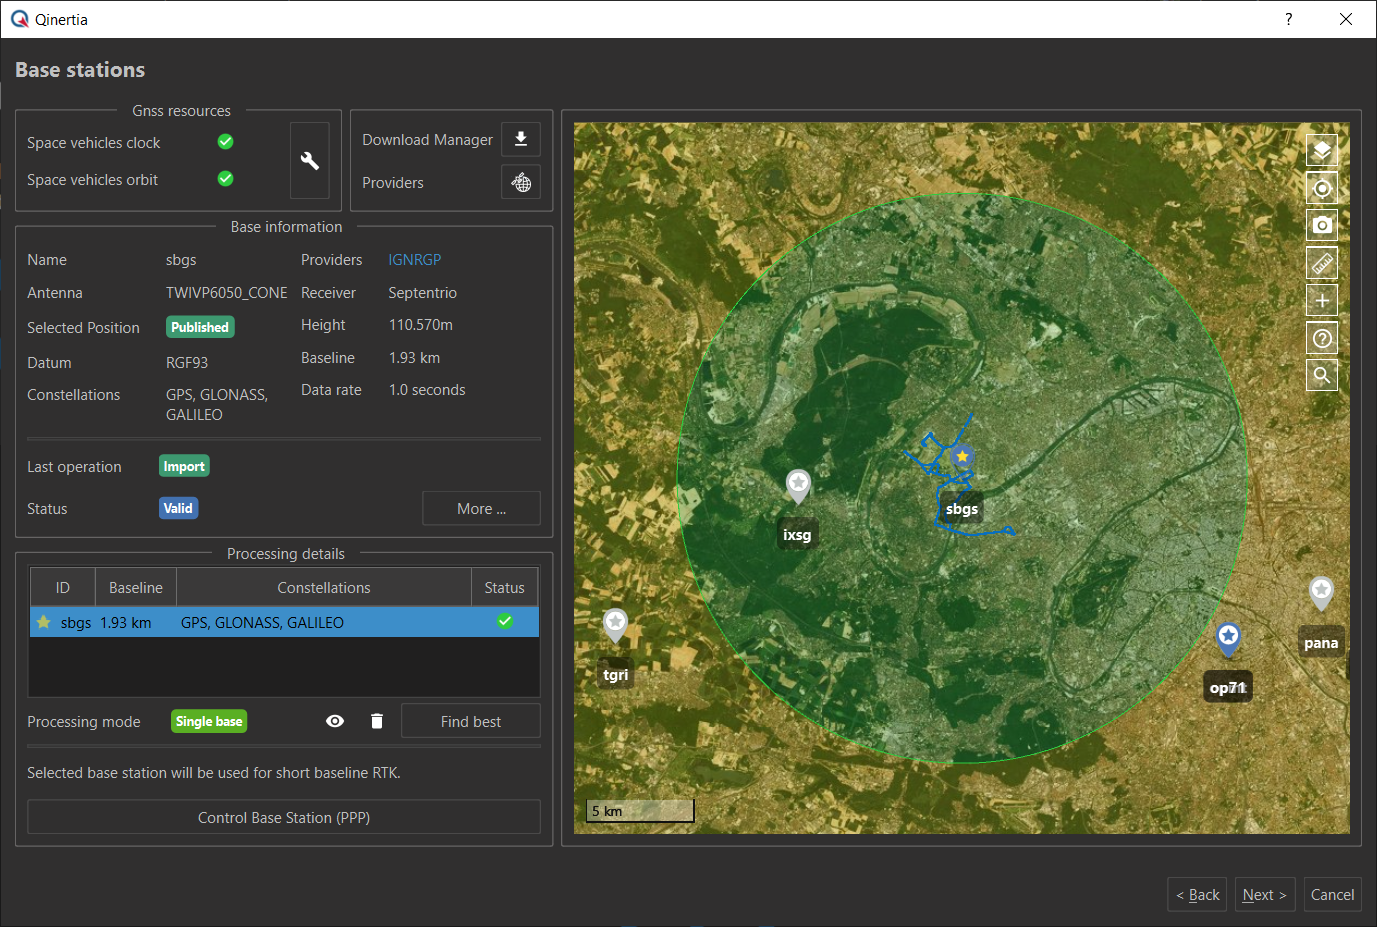
Task: Expand base details with More button
Action: (481, 508)
